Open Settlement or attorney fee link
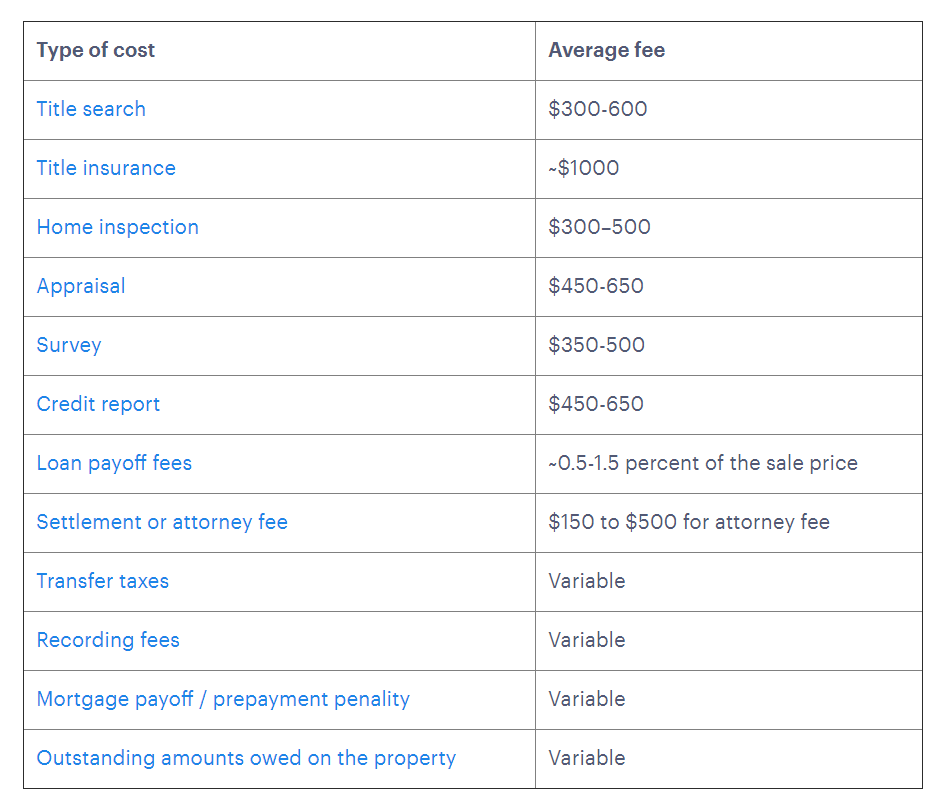This screenshot has width=945, height=801. (162, 522)
